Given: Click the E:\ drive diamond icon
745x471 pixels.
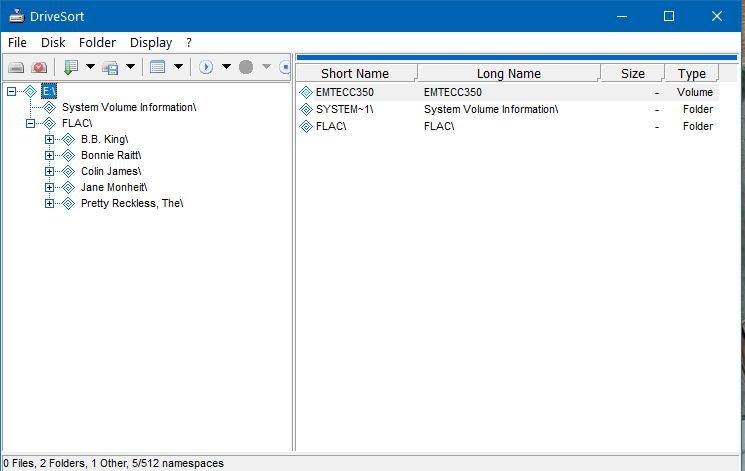Looking at the screenshot, I should tap(30, 91).
